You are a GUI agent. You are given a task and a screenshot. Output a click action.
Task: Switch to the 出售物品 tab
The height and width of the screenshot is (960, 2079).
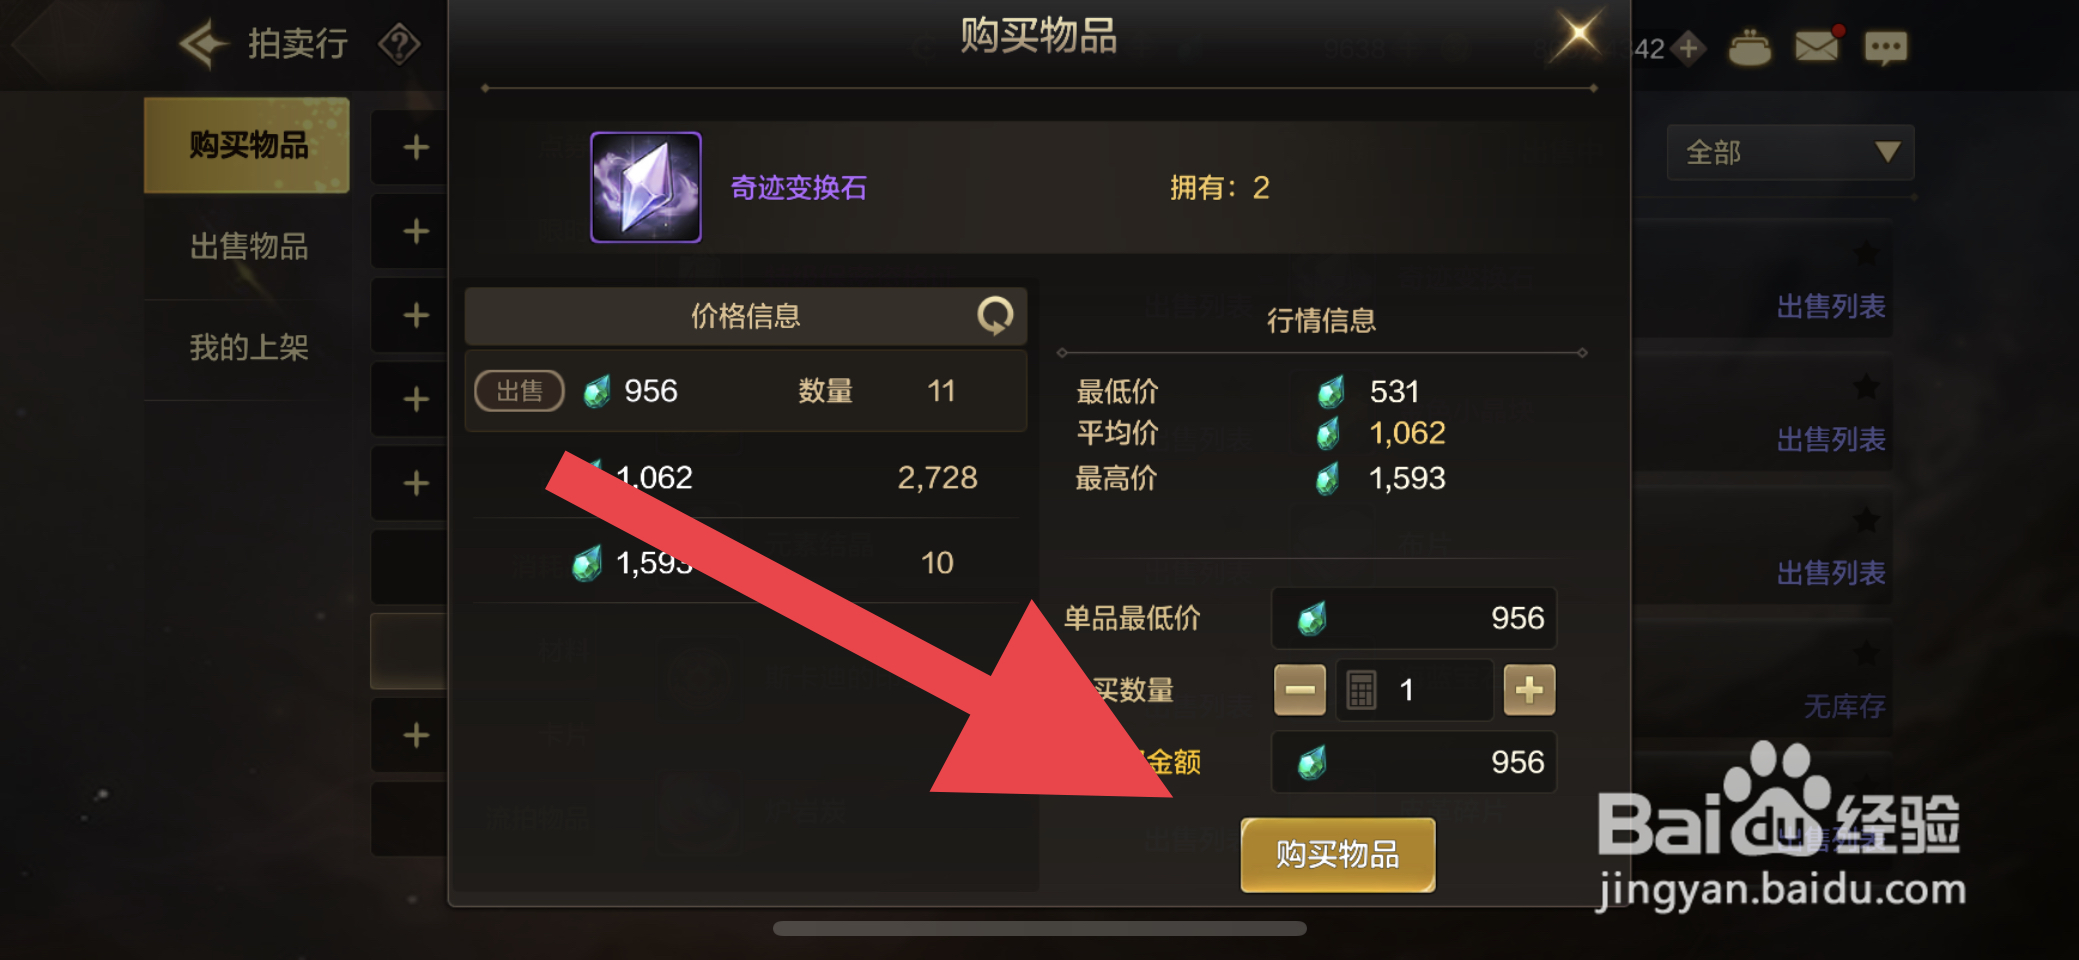tap(248, 246)
